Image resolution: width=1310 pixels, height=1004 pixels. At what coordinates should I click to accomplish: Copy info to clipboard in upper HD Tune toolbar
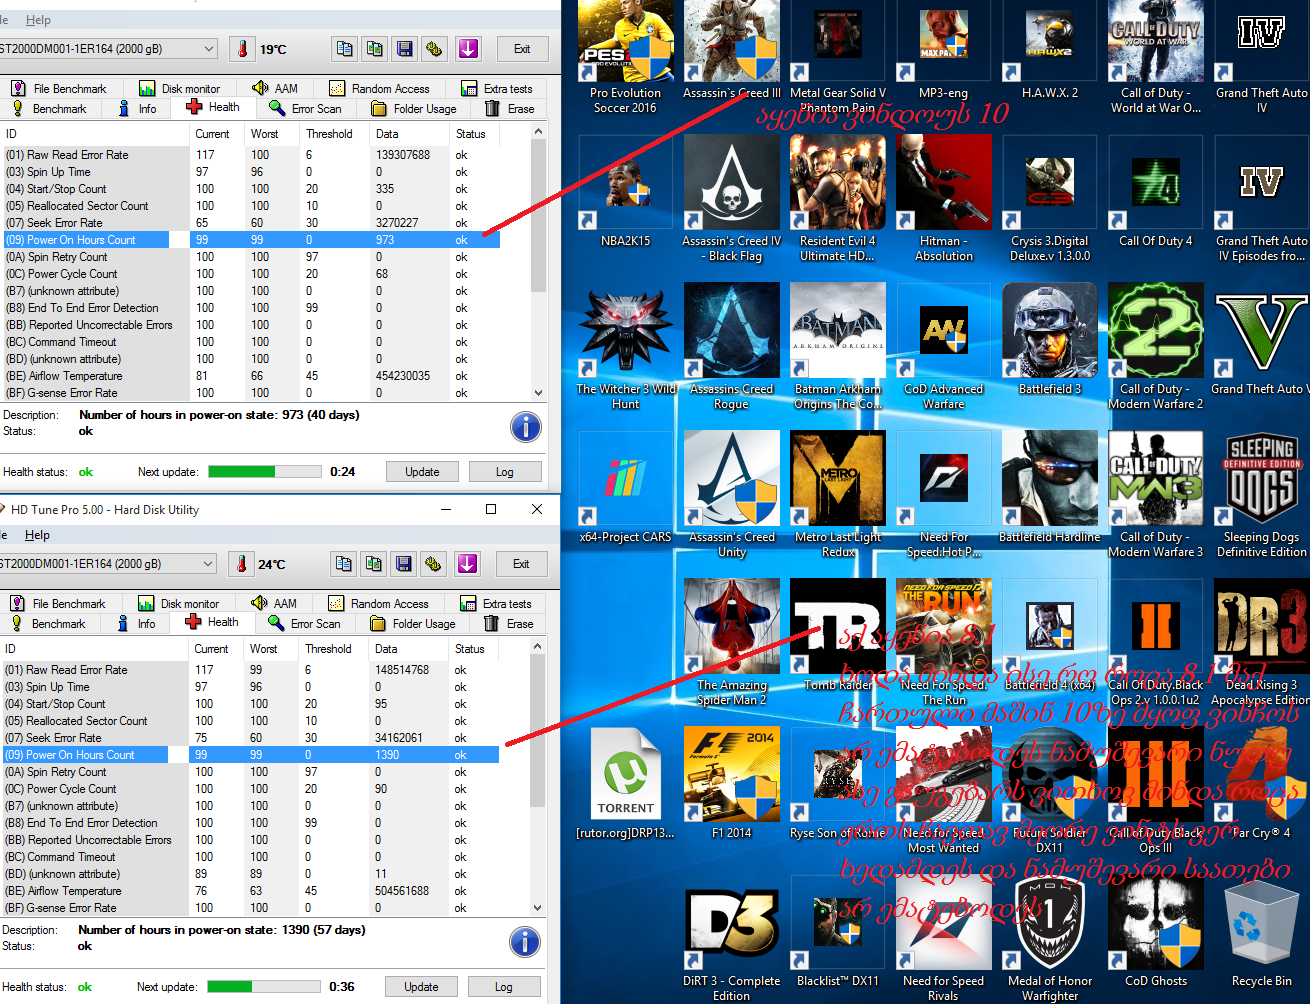coord(345,49)
